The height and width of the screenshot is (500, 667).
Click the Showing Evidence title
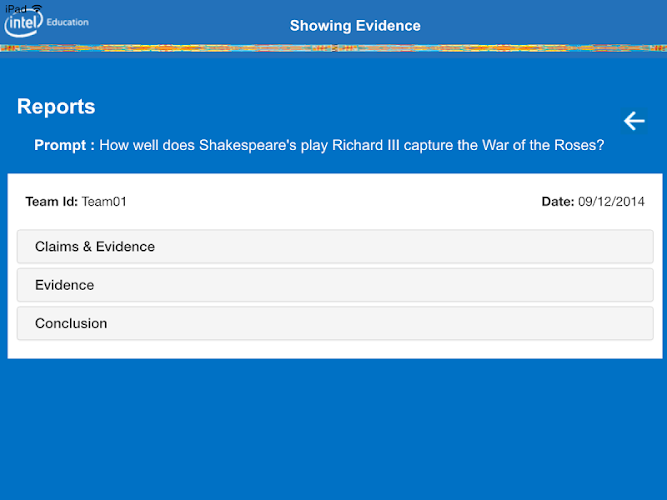(355, 26)
